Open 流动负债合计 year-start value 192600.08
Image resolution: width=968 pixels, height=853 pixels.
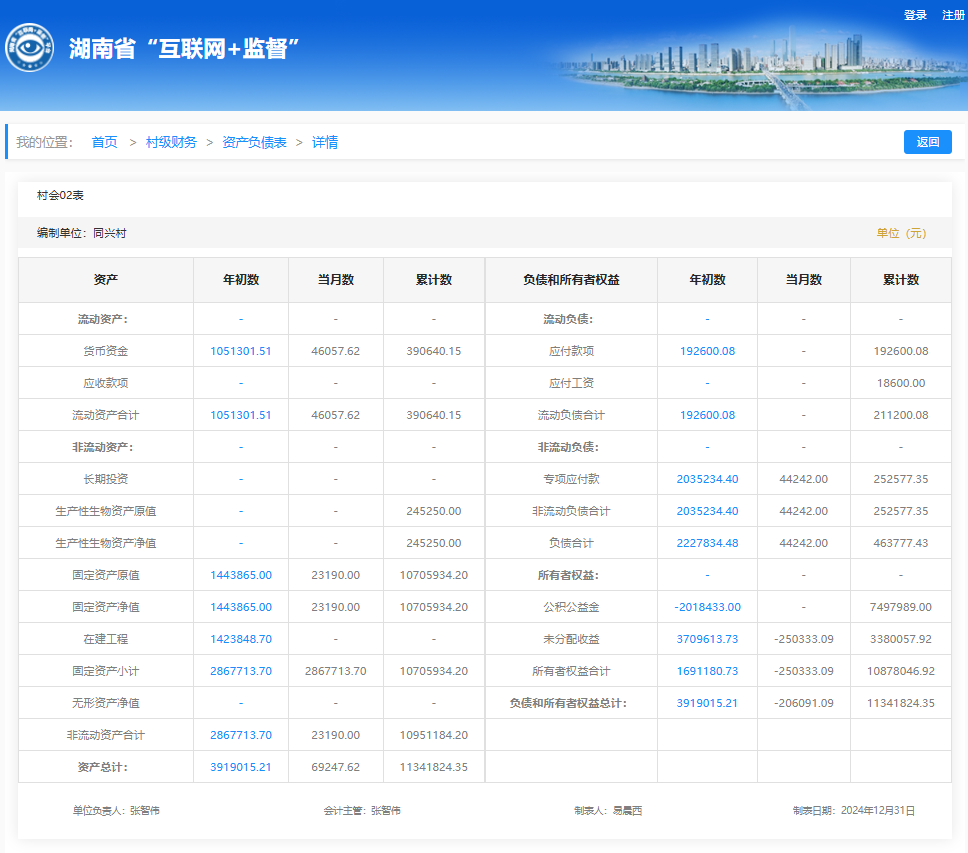coord(707,415)
